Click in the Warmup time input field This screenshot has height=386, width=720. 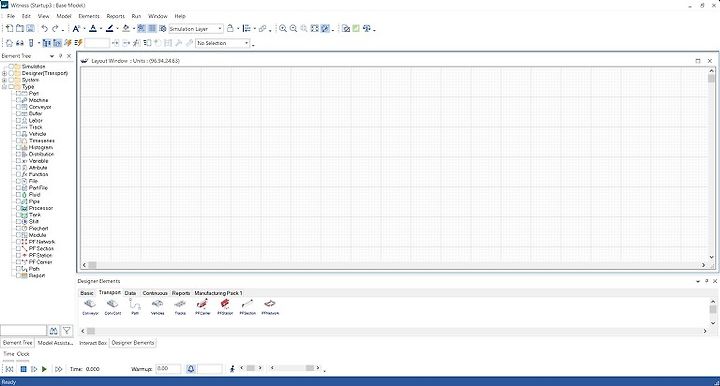pos(168,369)
